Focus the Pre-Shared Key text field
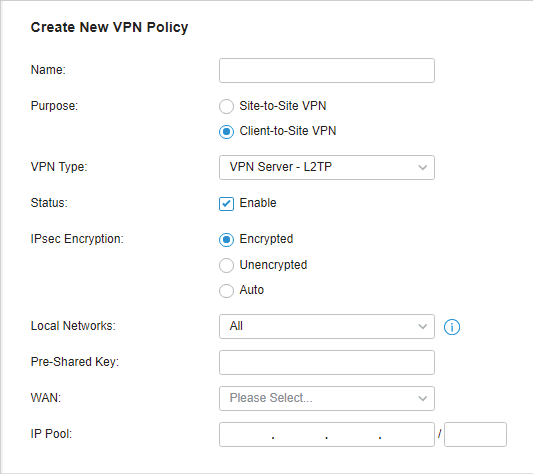This screenshot has width=533, height=474. [327, 362]
